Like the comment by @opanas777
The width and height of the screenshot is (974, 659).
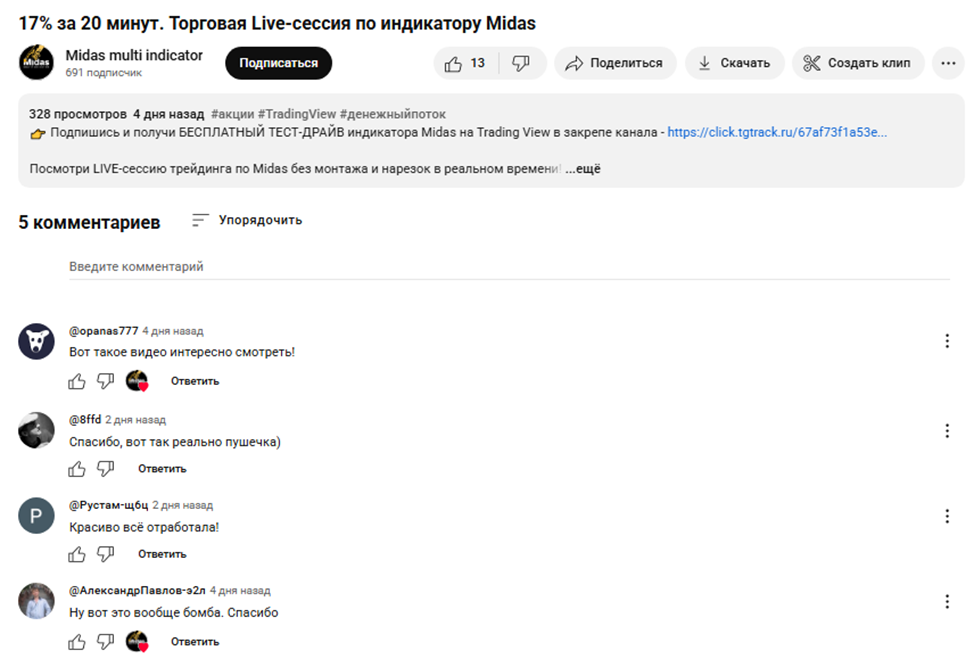pos(77,381)
